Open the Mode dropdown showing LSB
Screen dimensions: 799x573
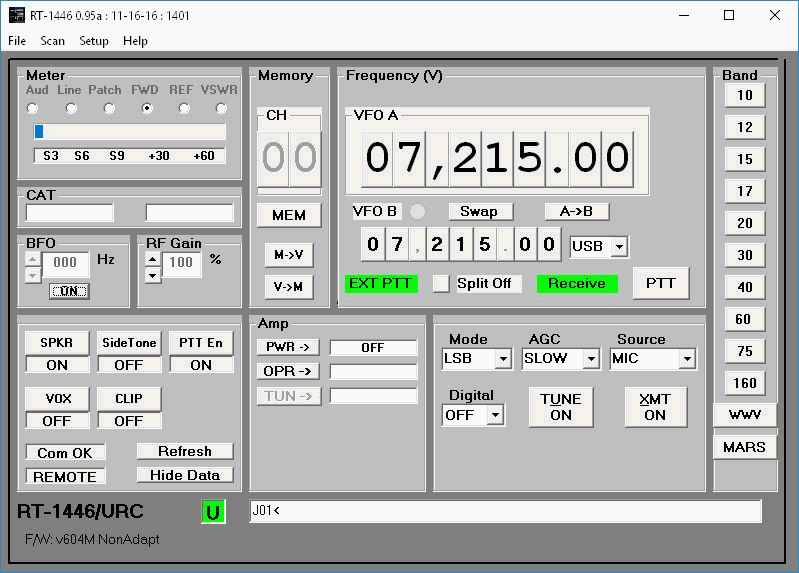pos(502,359)
